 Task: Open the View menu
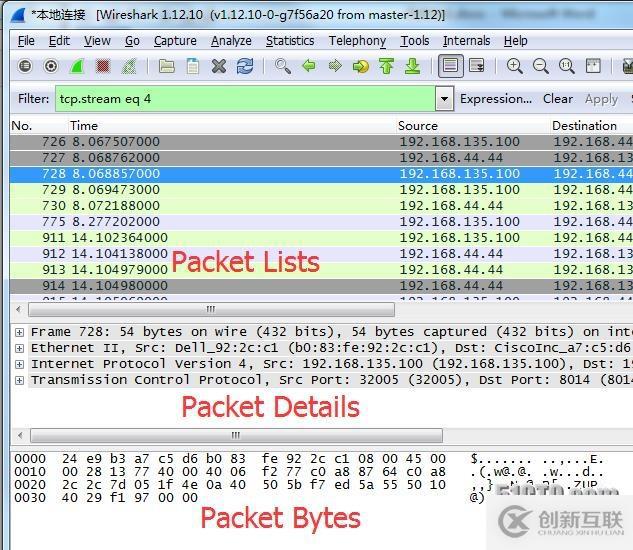[97, 41]
